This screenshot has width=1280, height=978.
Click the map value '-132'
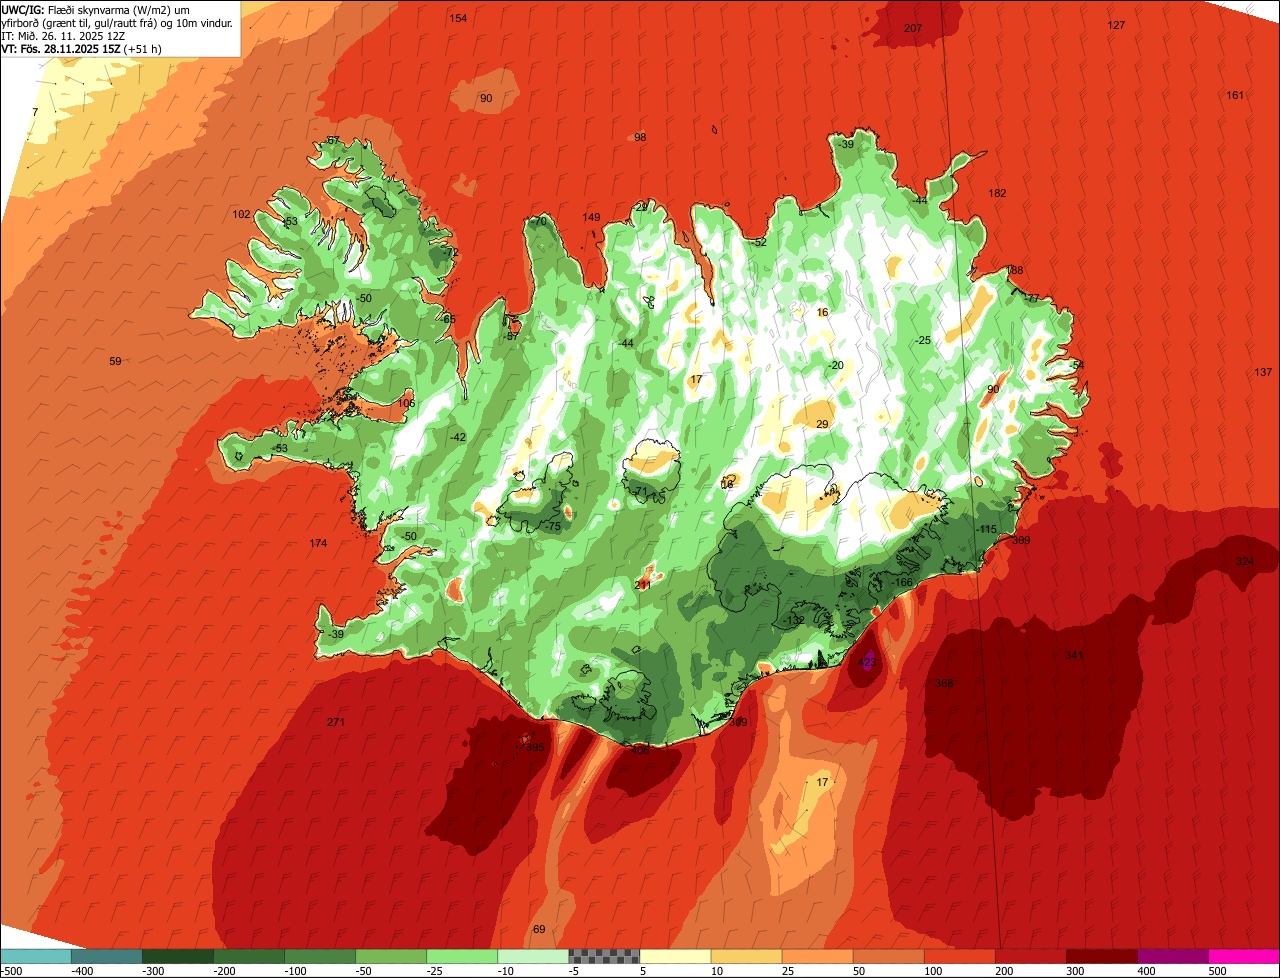(x=795, y=620)
